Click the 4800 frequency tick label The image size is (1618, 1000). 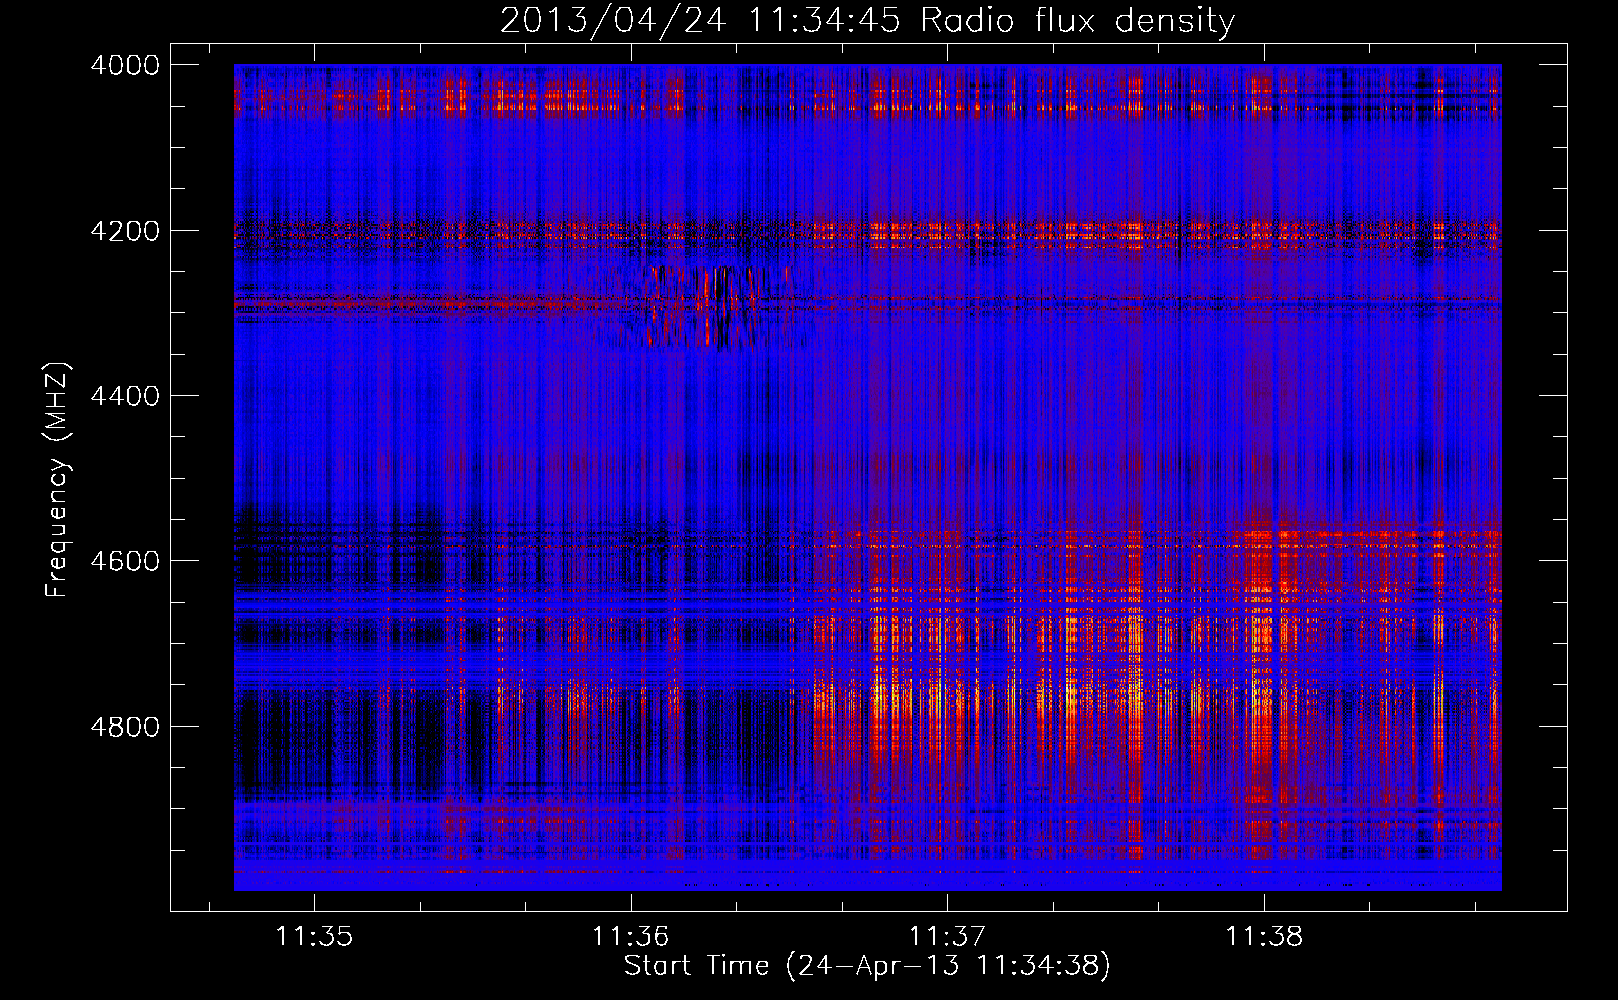coord(125,727)
